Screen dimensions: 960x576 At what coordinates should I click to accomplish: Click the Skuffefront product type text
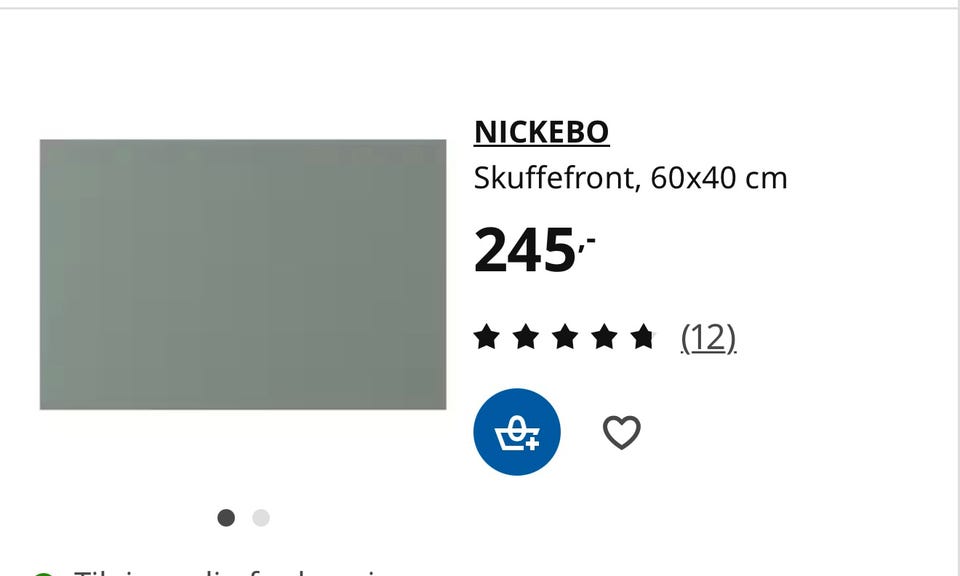click(557, 179)
